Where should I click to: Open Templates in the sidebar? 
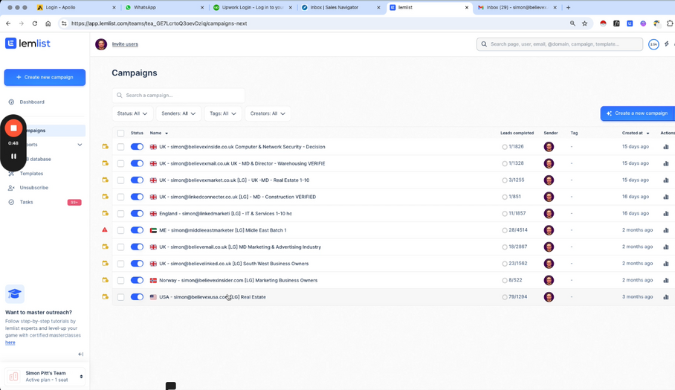(31, 173)
